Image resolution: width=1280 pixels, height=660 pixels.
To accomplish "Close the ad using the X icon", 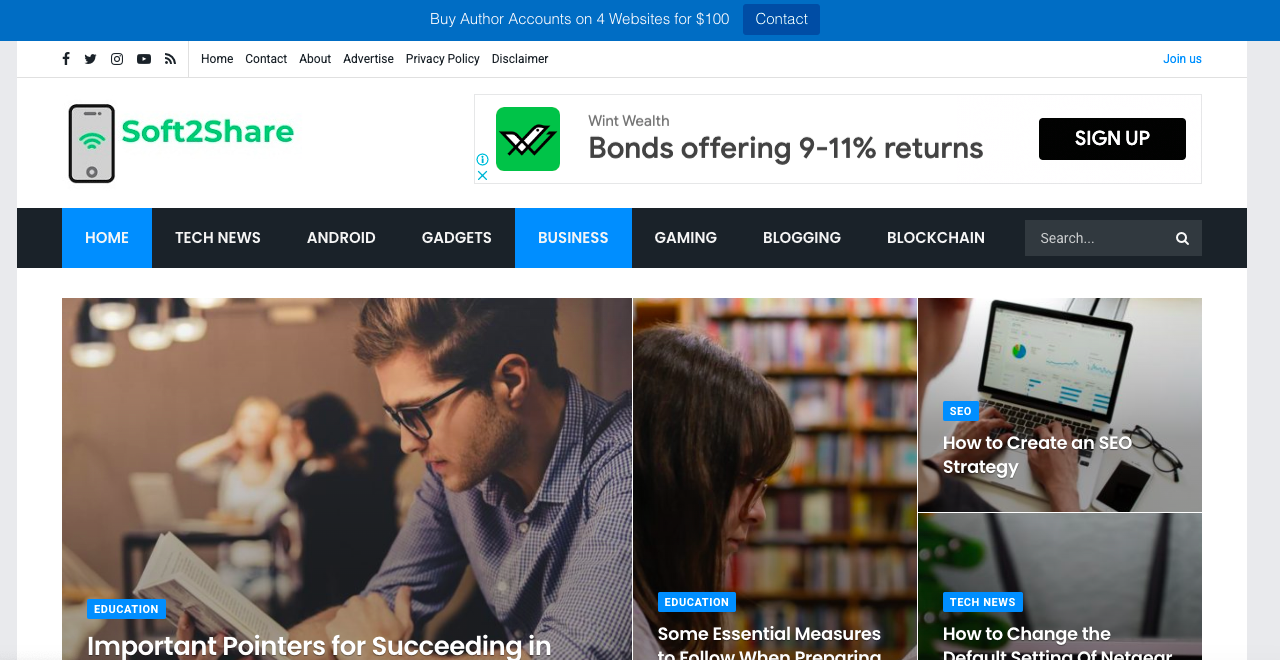I will [x=482, y=175].
